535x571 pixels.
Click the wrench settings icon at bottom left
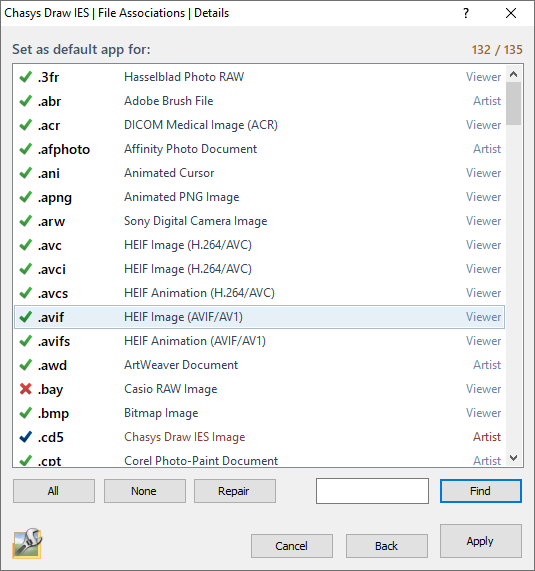[x=27, y=543]
